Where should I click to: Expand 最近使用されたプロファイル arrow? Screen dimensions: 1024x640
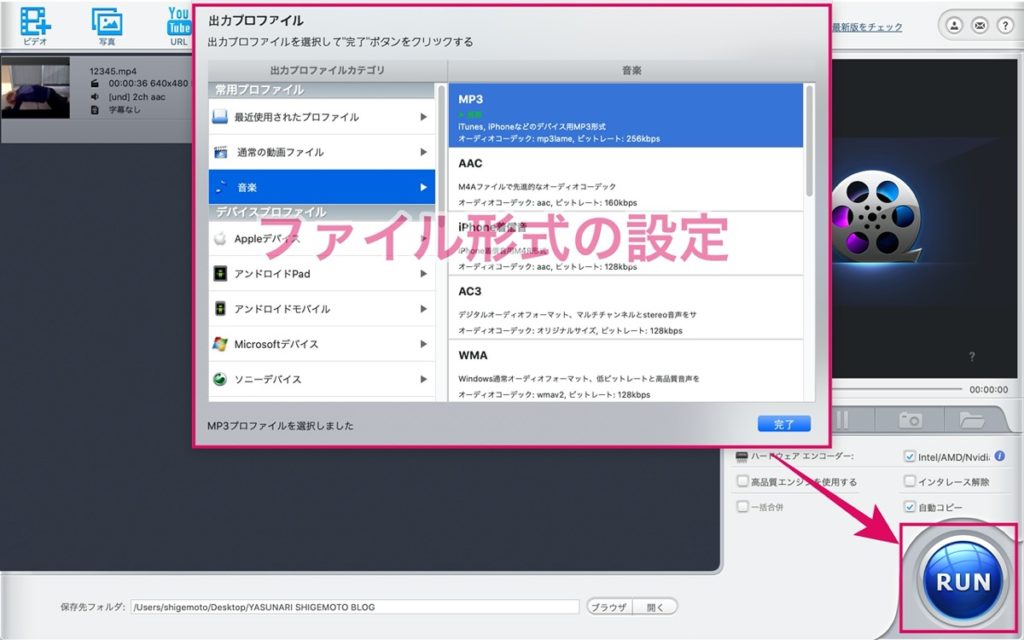[423, 117]
